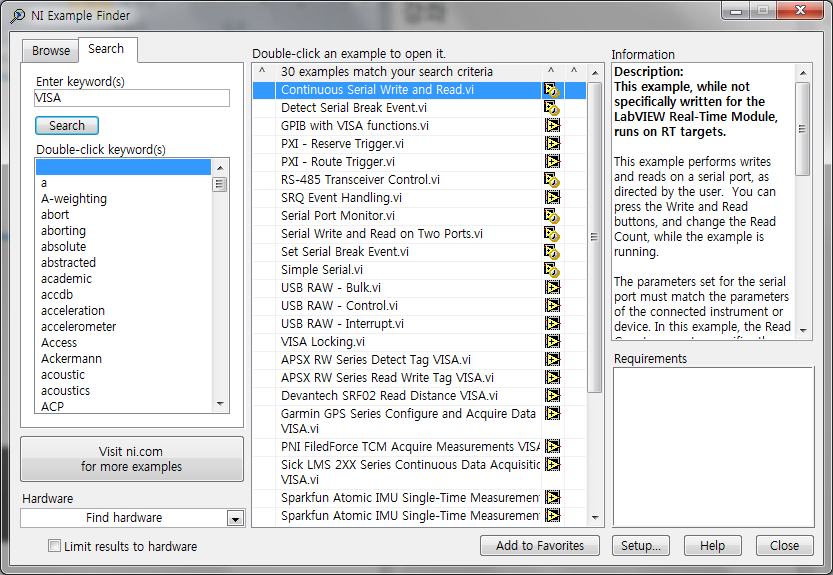The width and height of the screenshot is (833, 575).
Task: Click the results list scroll-down arrow
Action: click(595, 517)
